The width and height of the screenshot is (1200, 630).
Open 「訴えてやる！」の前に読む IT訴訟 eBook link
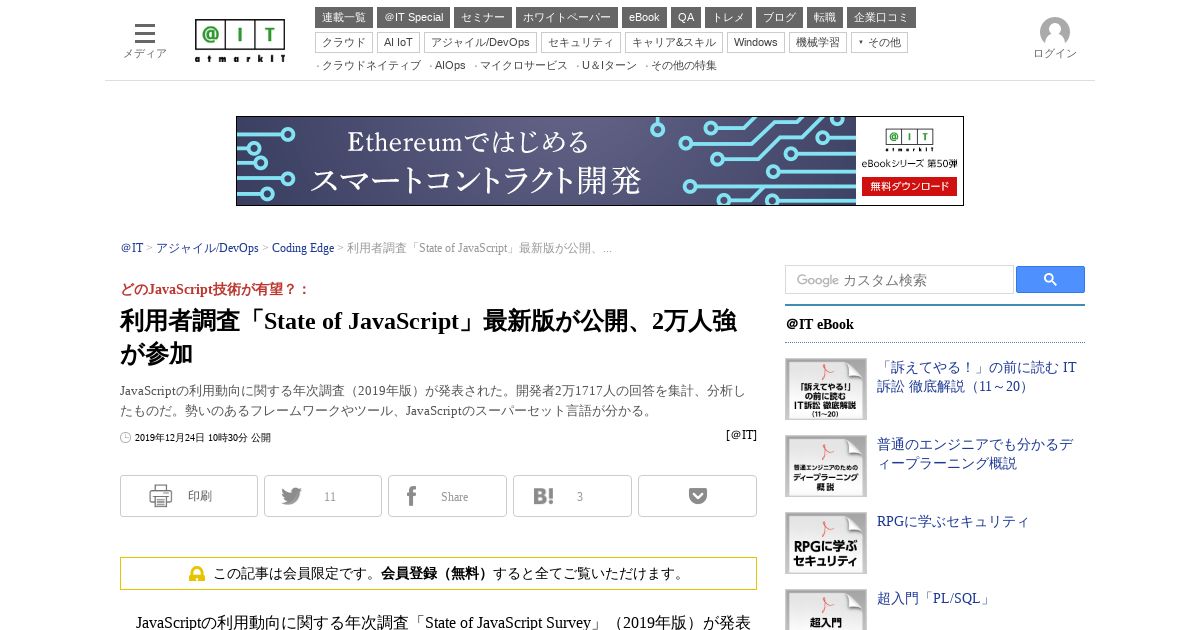977,377
